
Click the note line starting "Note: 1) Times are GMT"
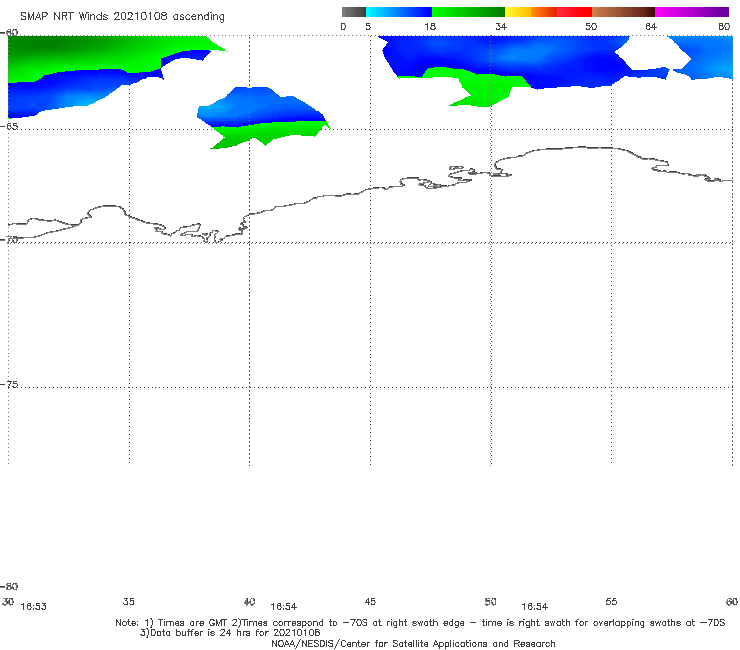coord(420,623)
